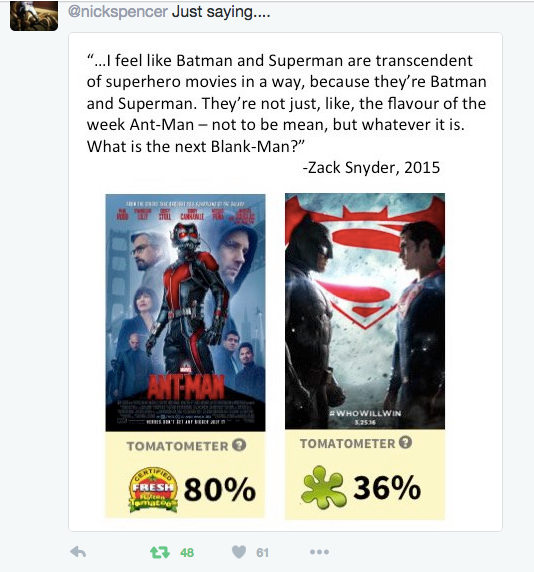Open the tweet author's profile avatar

pos(34,15)
